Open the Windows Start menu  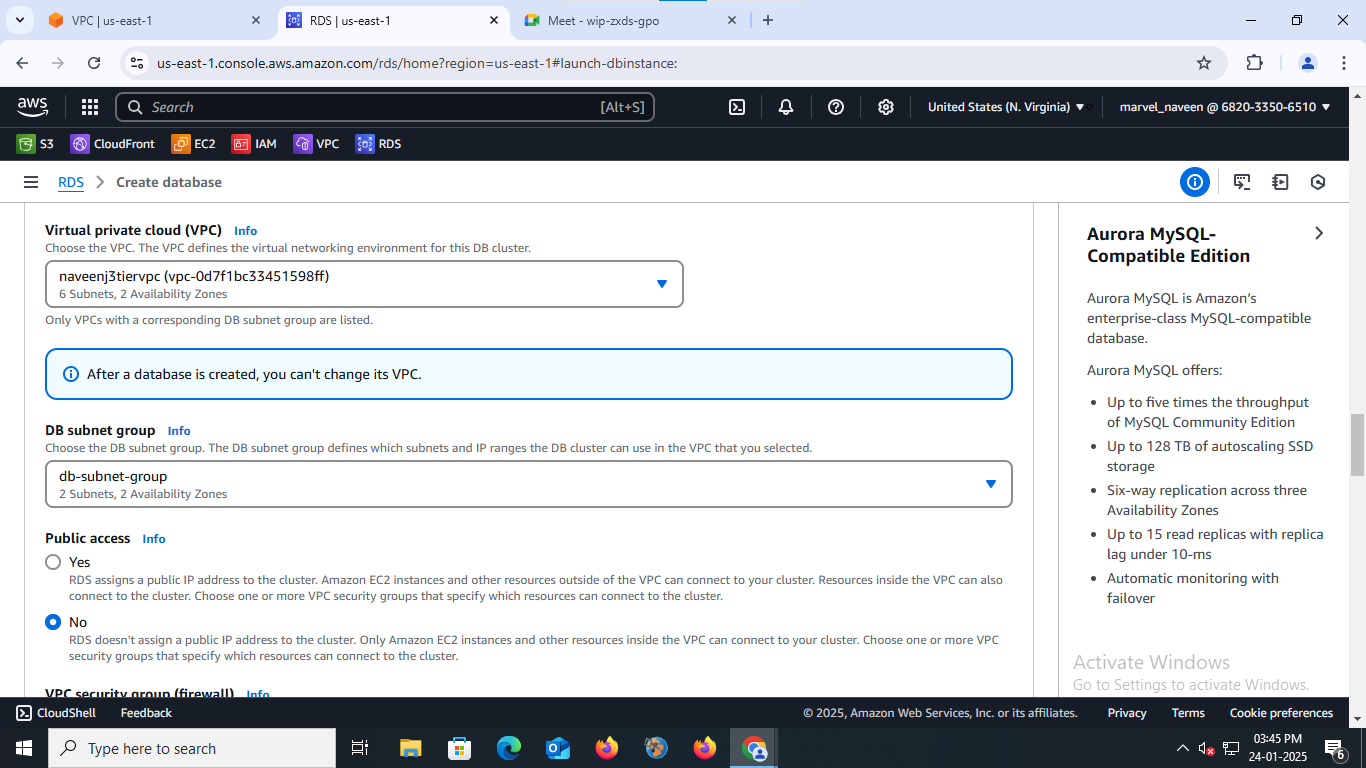[x=23, y=748]
